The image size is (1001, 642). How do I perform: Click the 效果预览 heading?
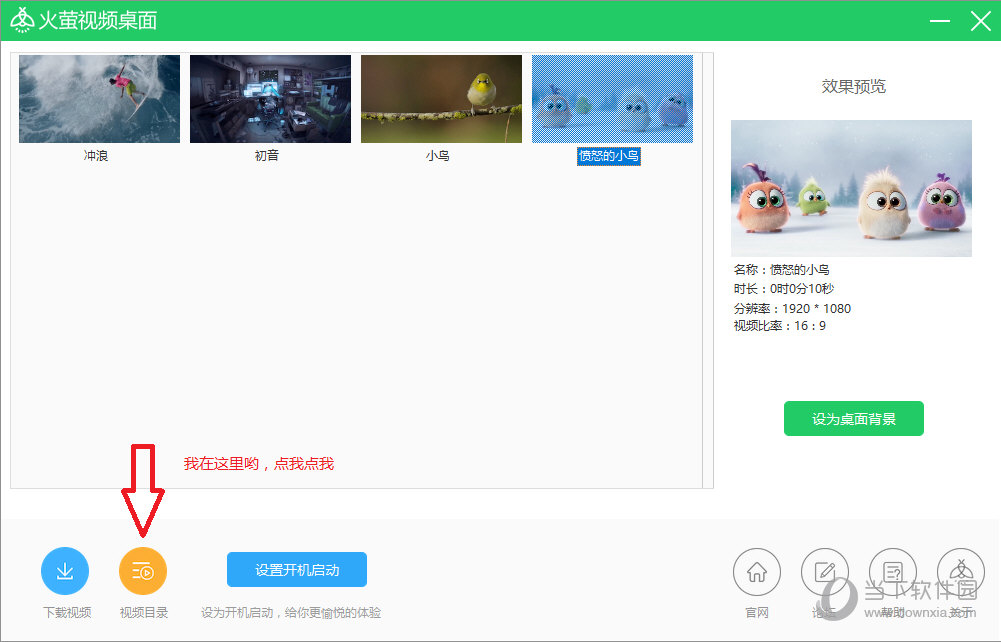click(854, 86)
